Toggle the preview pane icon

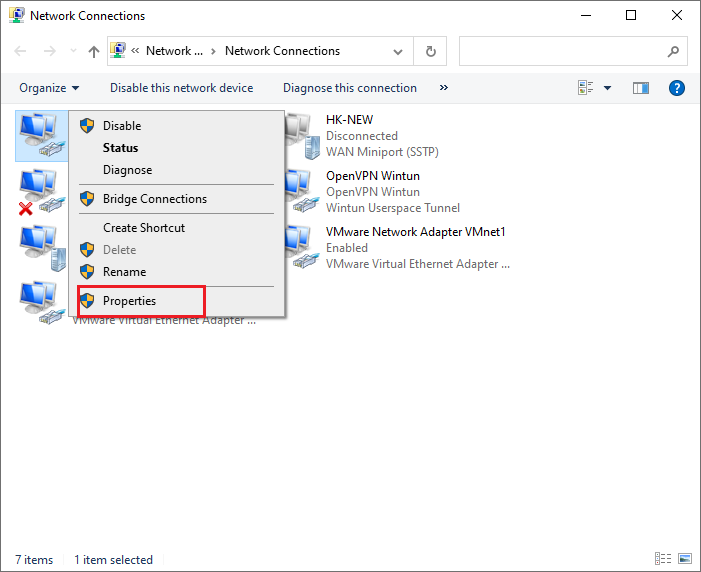pos(641,88)
